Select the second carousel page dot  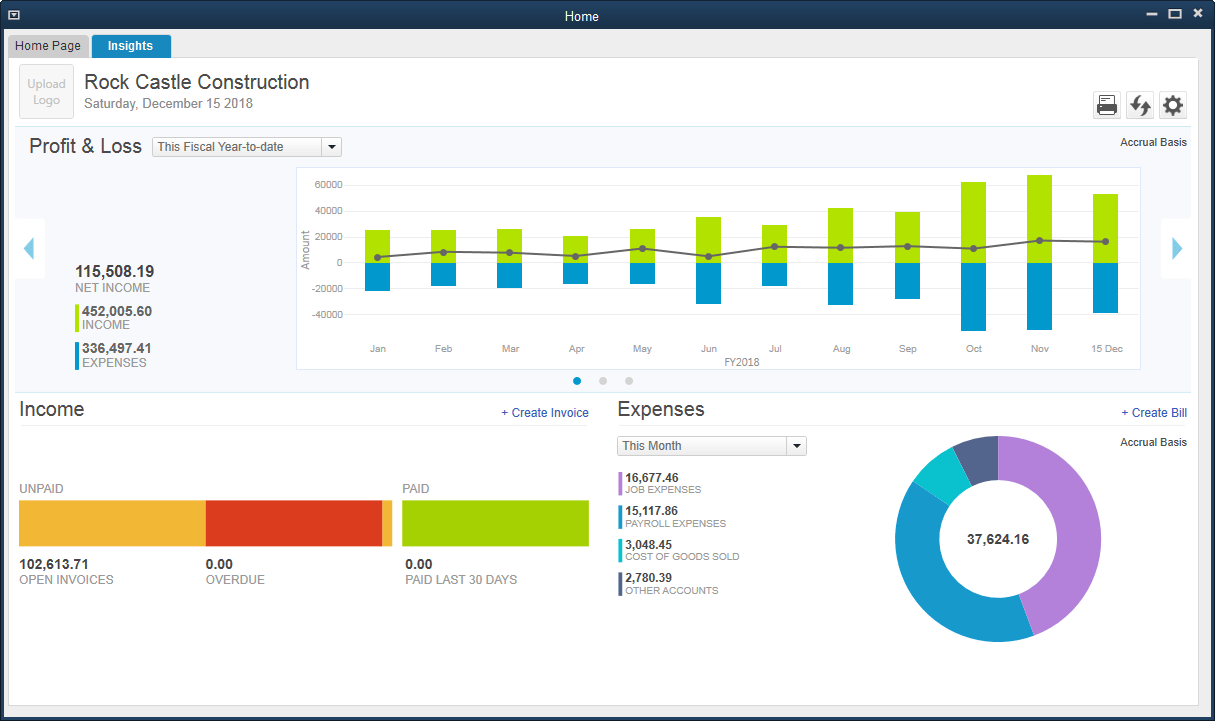coord(603,381)
